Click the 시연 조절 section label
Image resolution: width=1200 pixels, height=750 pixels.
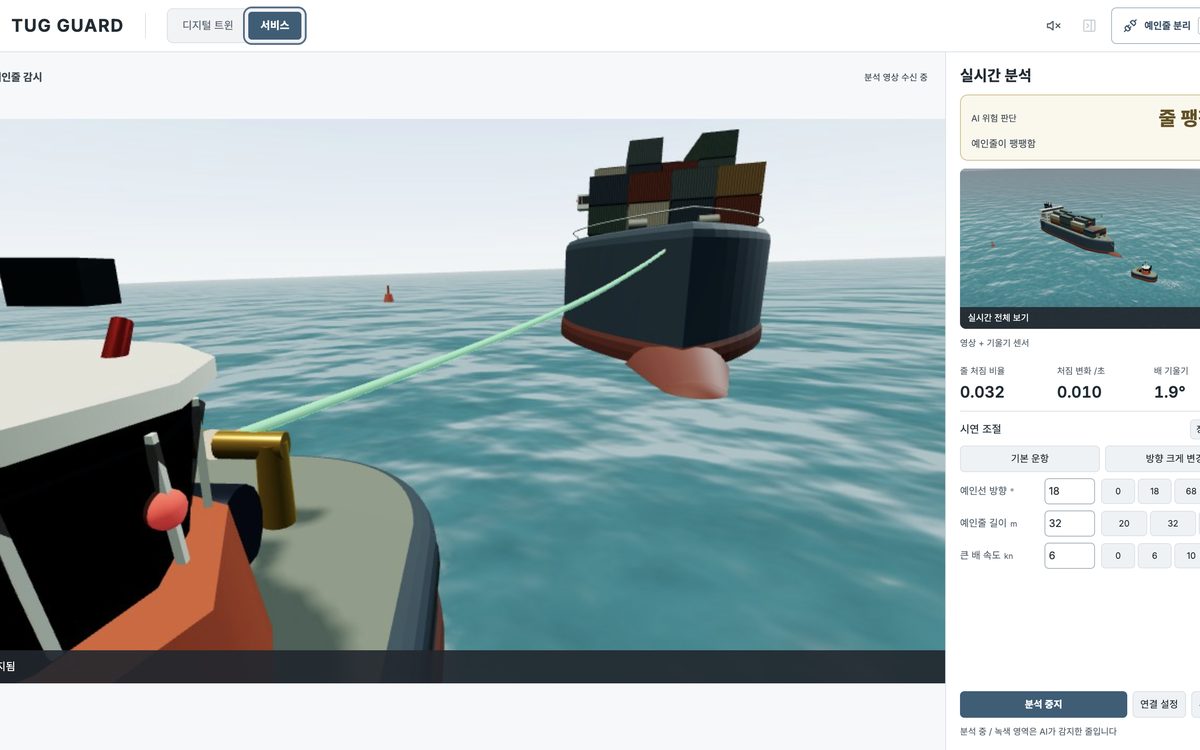point(980,429)
